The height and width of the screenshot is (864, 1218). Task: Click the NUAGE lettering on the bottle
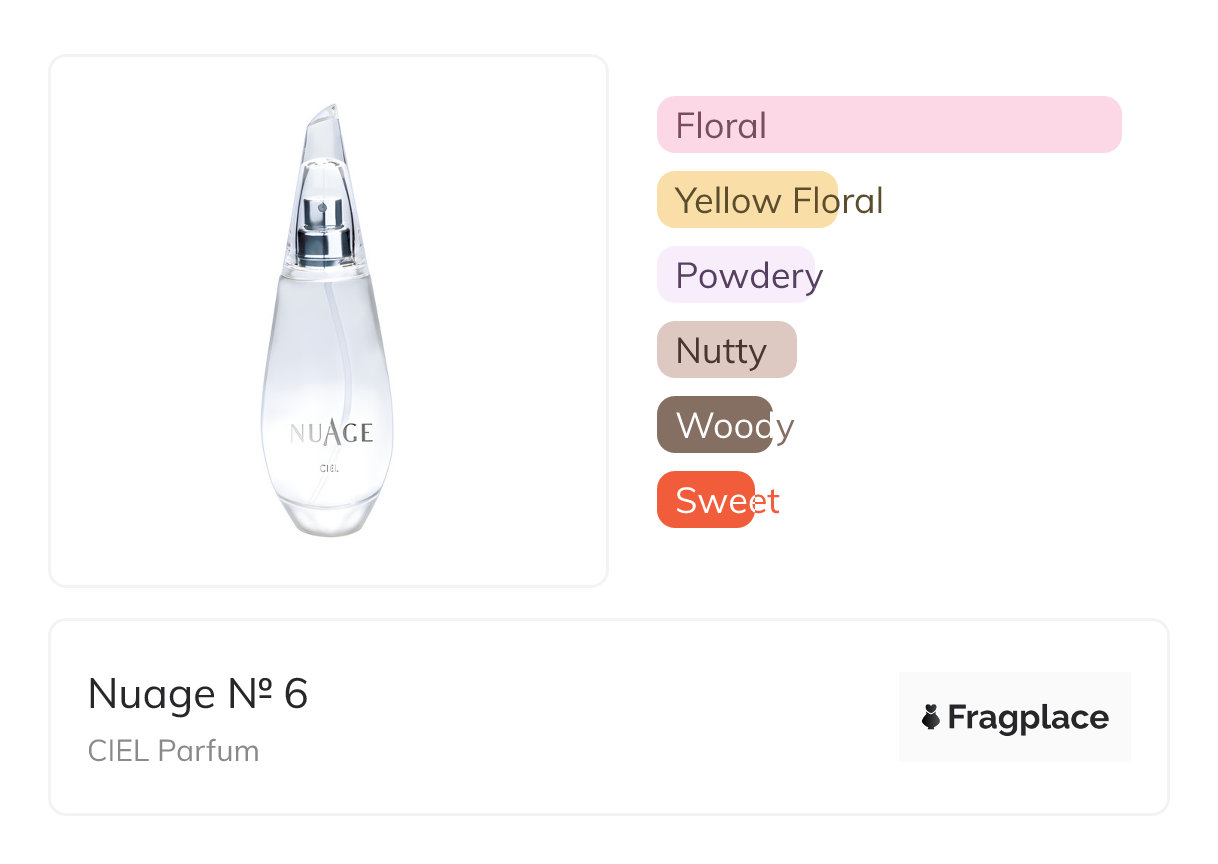point(331,432)
